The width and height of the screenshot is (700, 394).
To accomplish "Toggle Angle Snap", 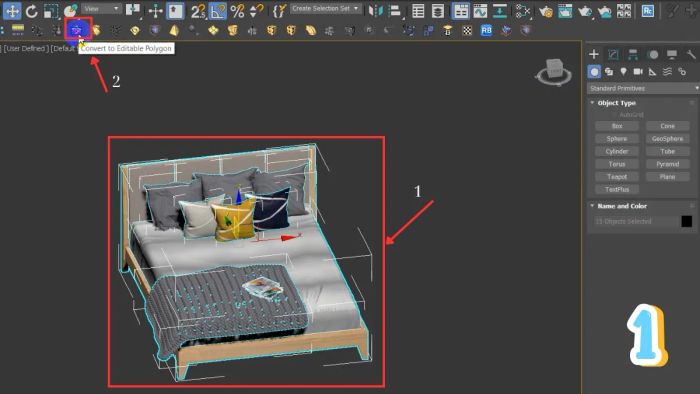I will click(x=217, y=11).
